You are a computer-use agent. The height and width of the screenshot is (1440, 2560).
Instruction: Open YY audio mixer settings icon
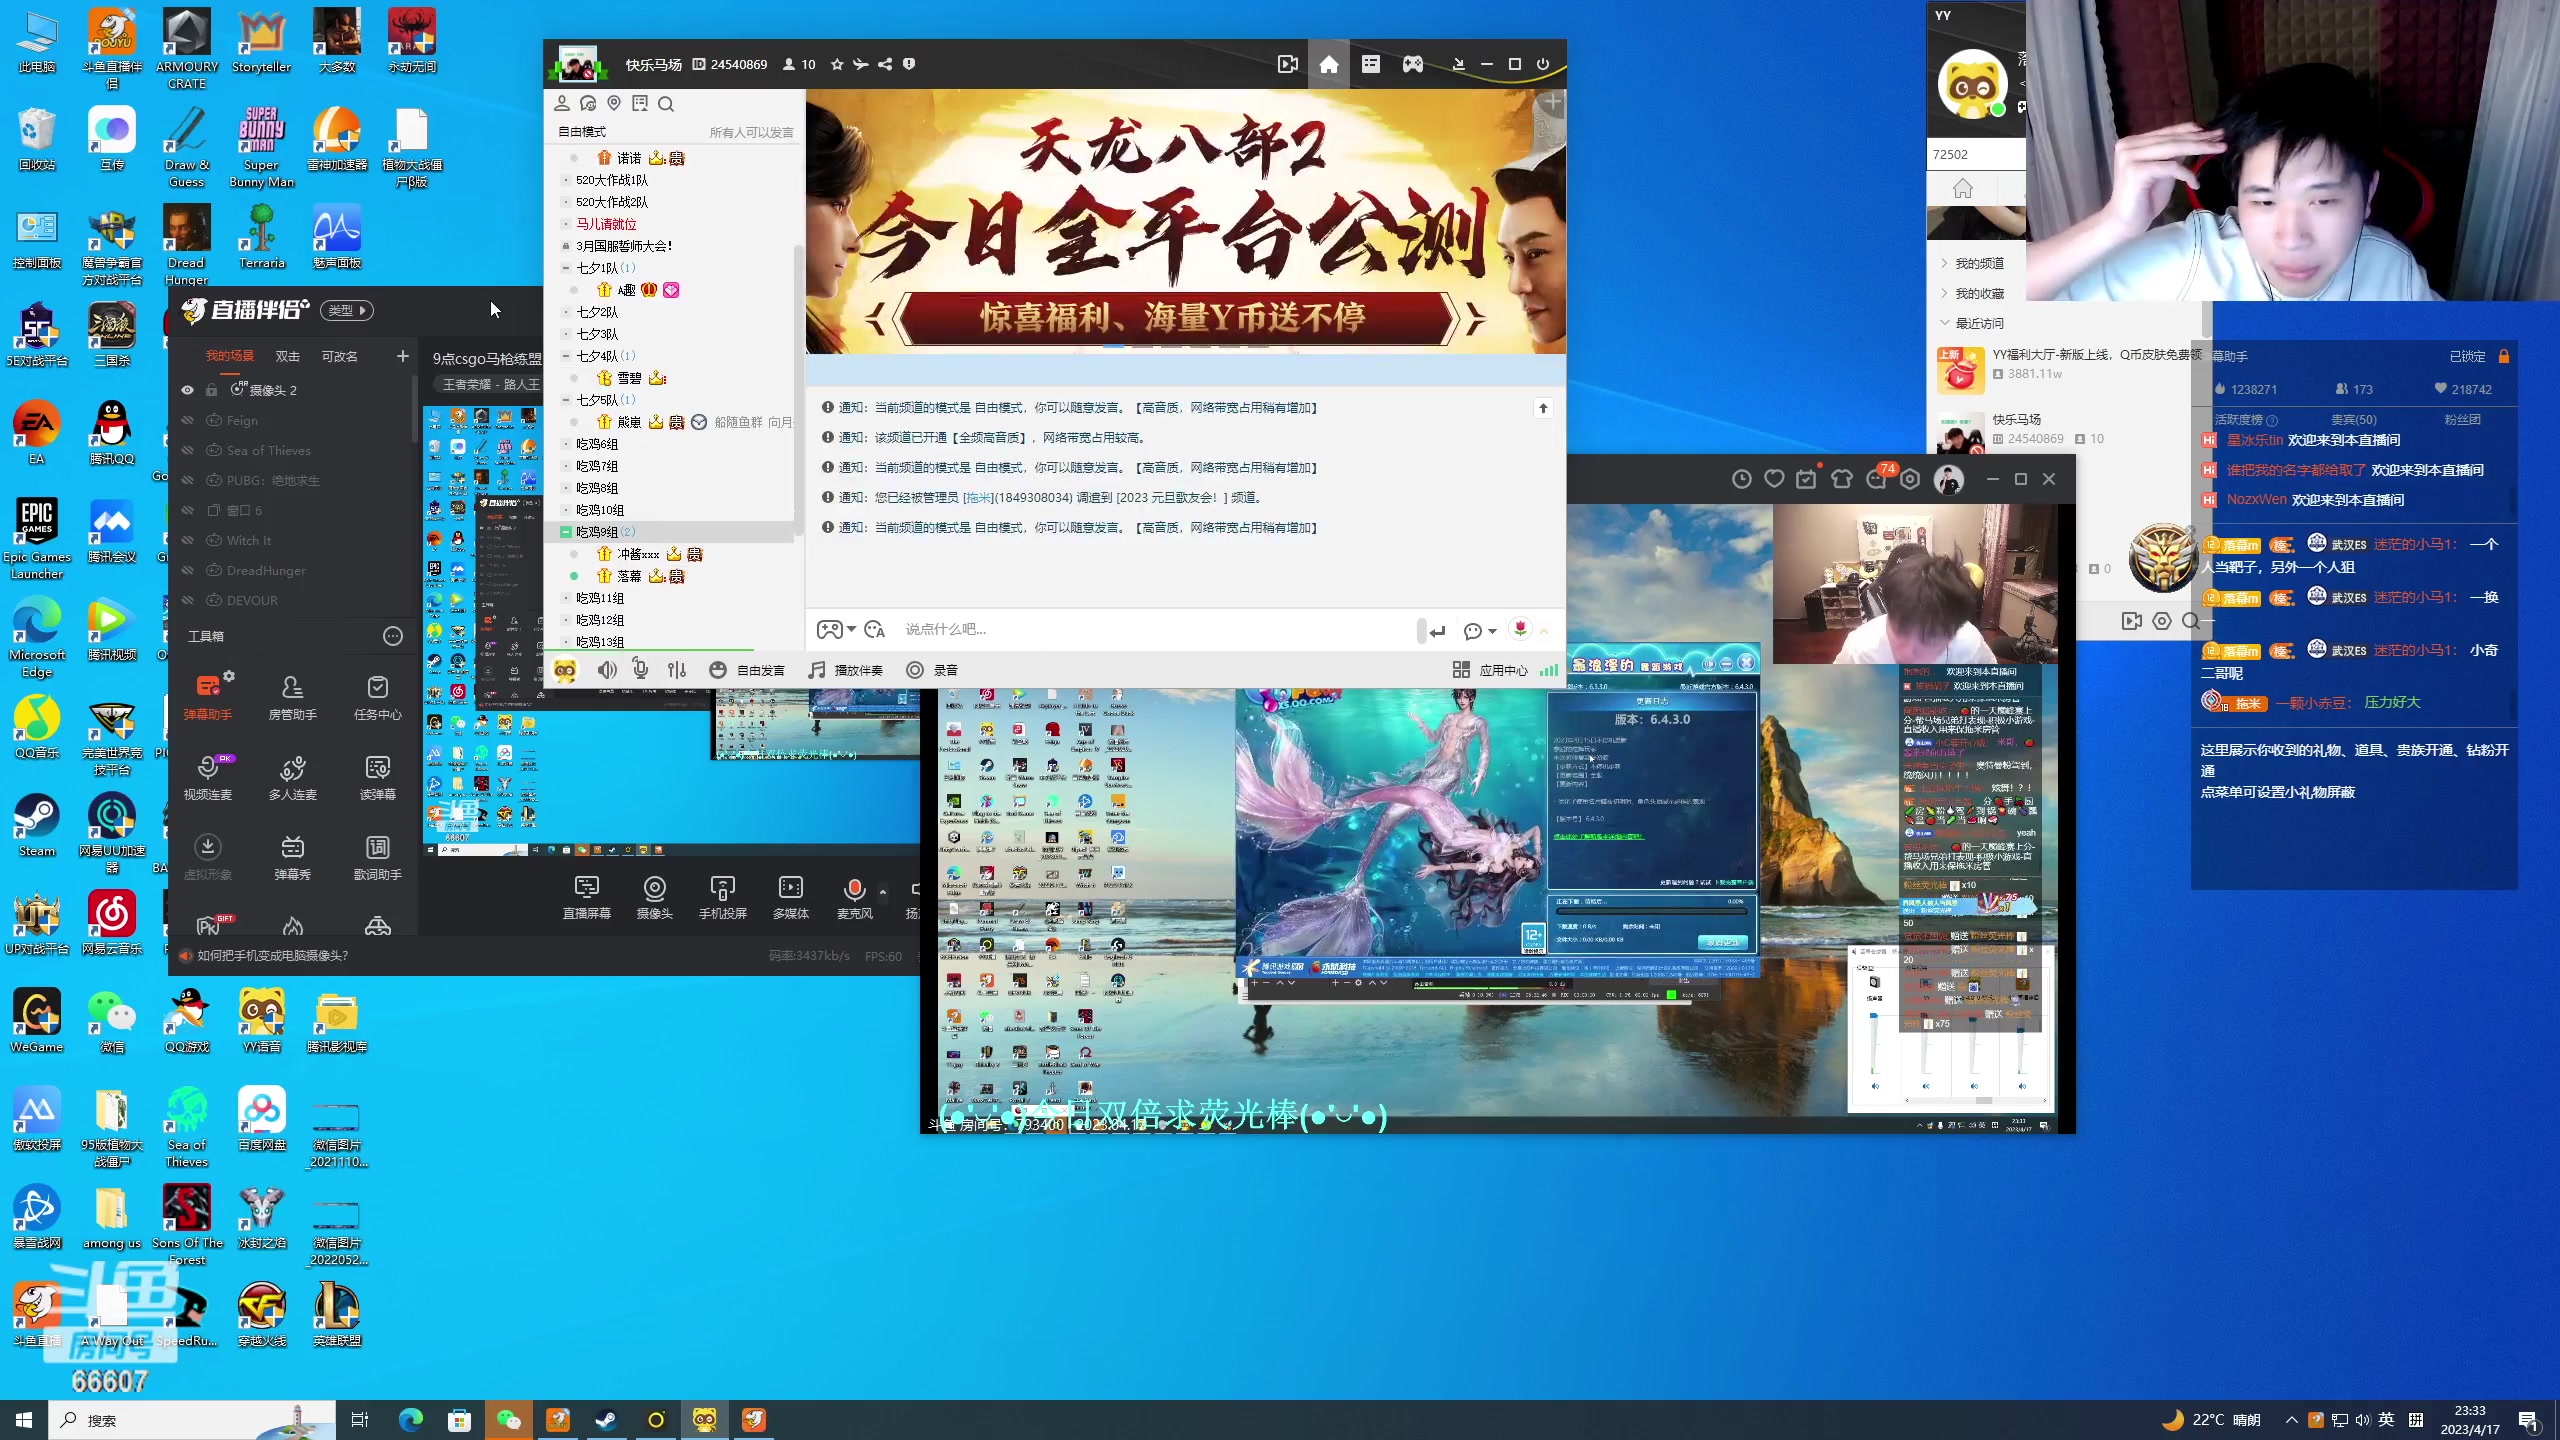[x=677, y=670]
